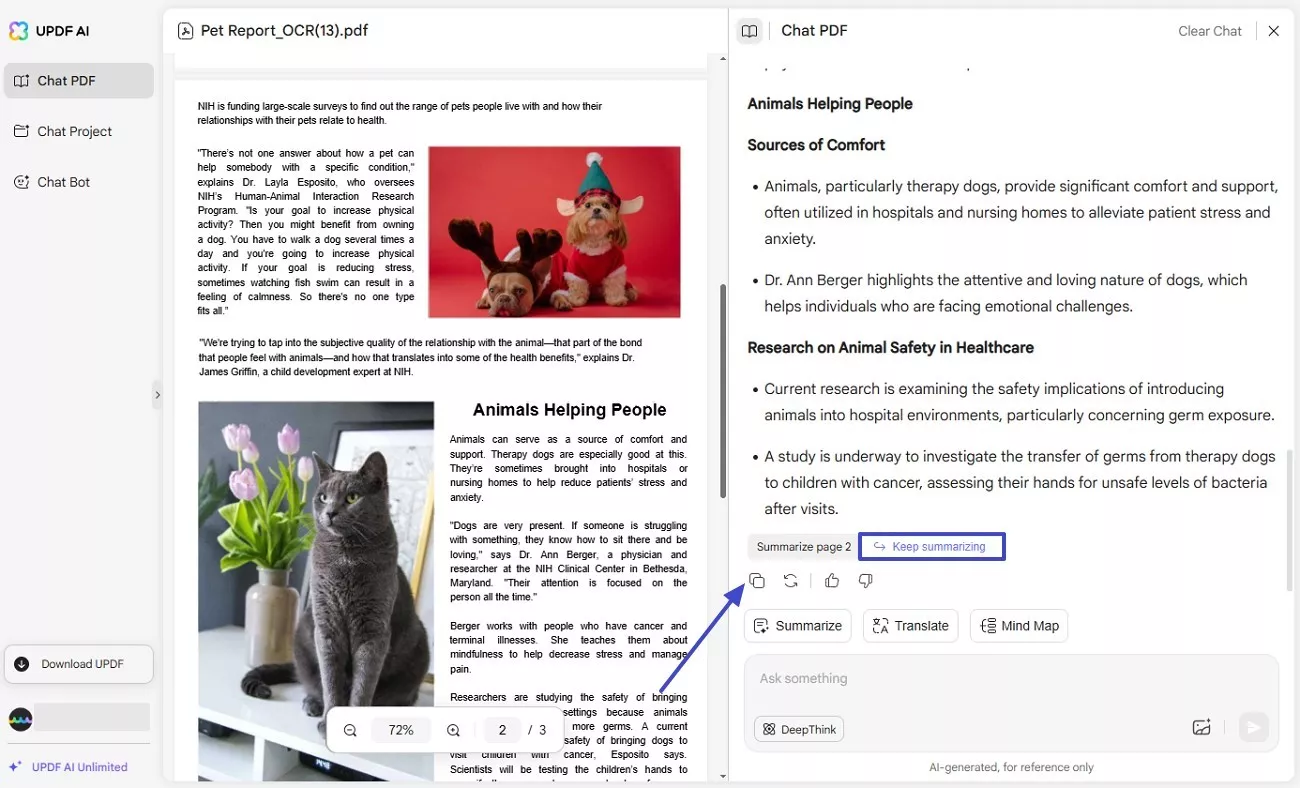Click the current page number field
Image resolution: width=1300 pixels, height=788 pixels.
(502, 730)
